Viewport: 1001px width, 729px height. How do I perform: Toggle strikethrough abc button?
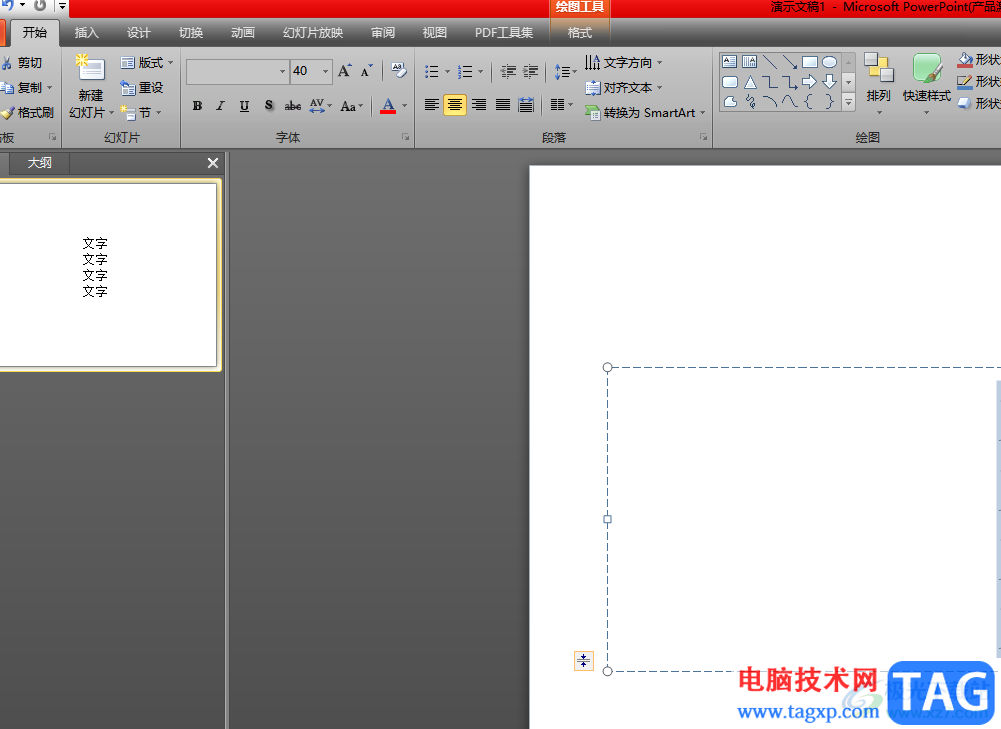[293, 106]
